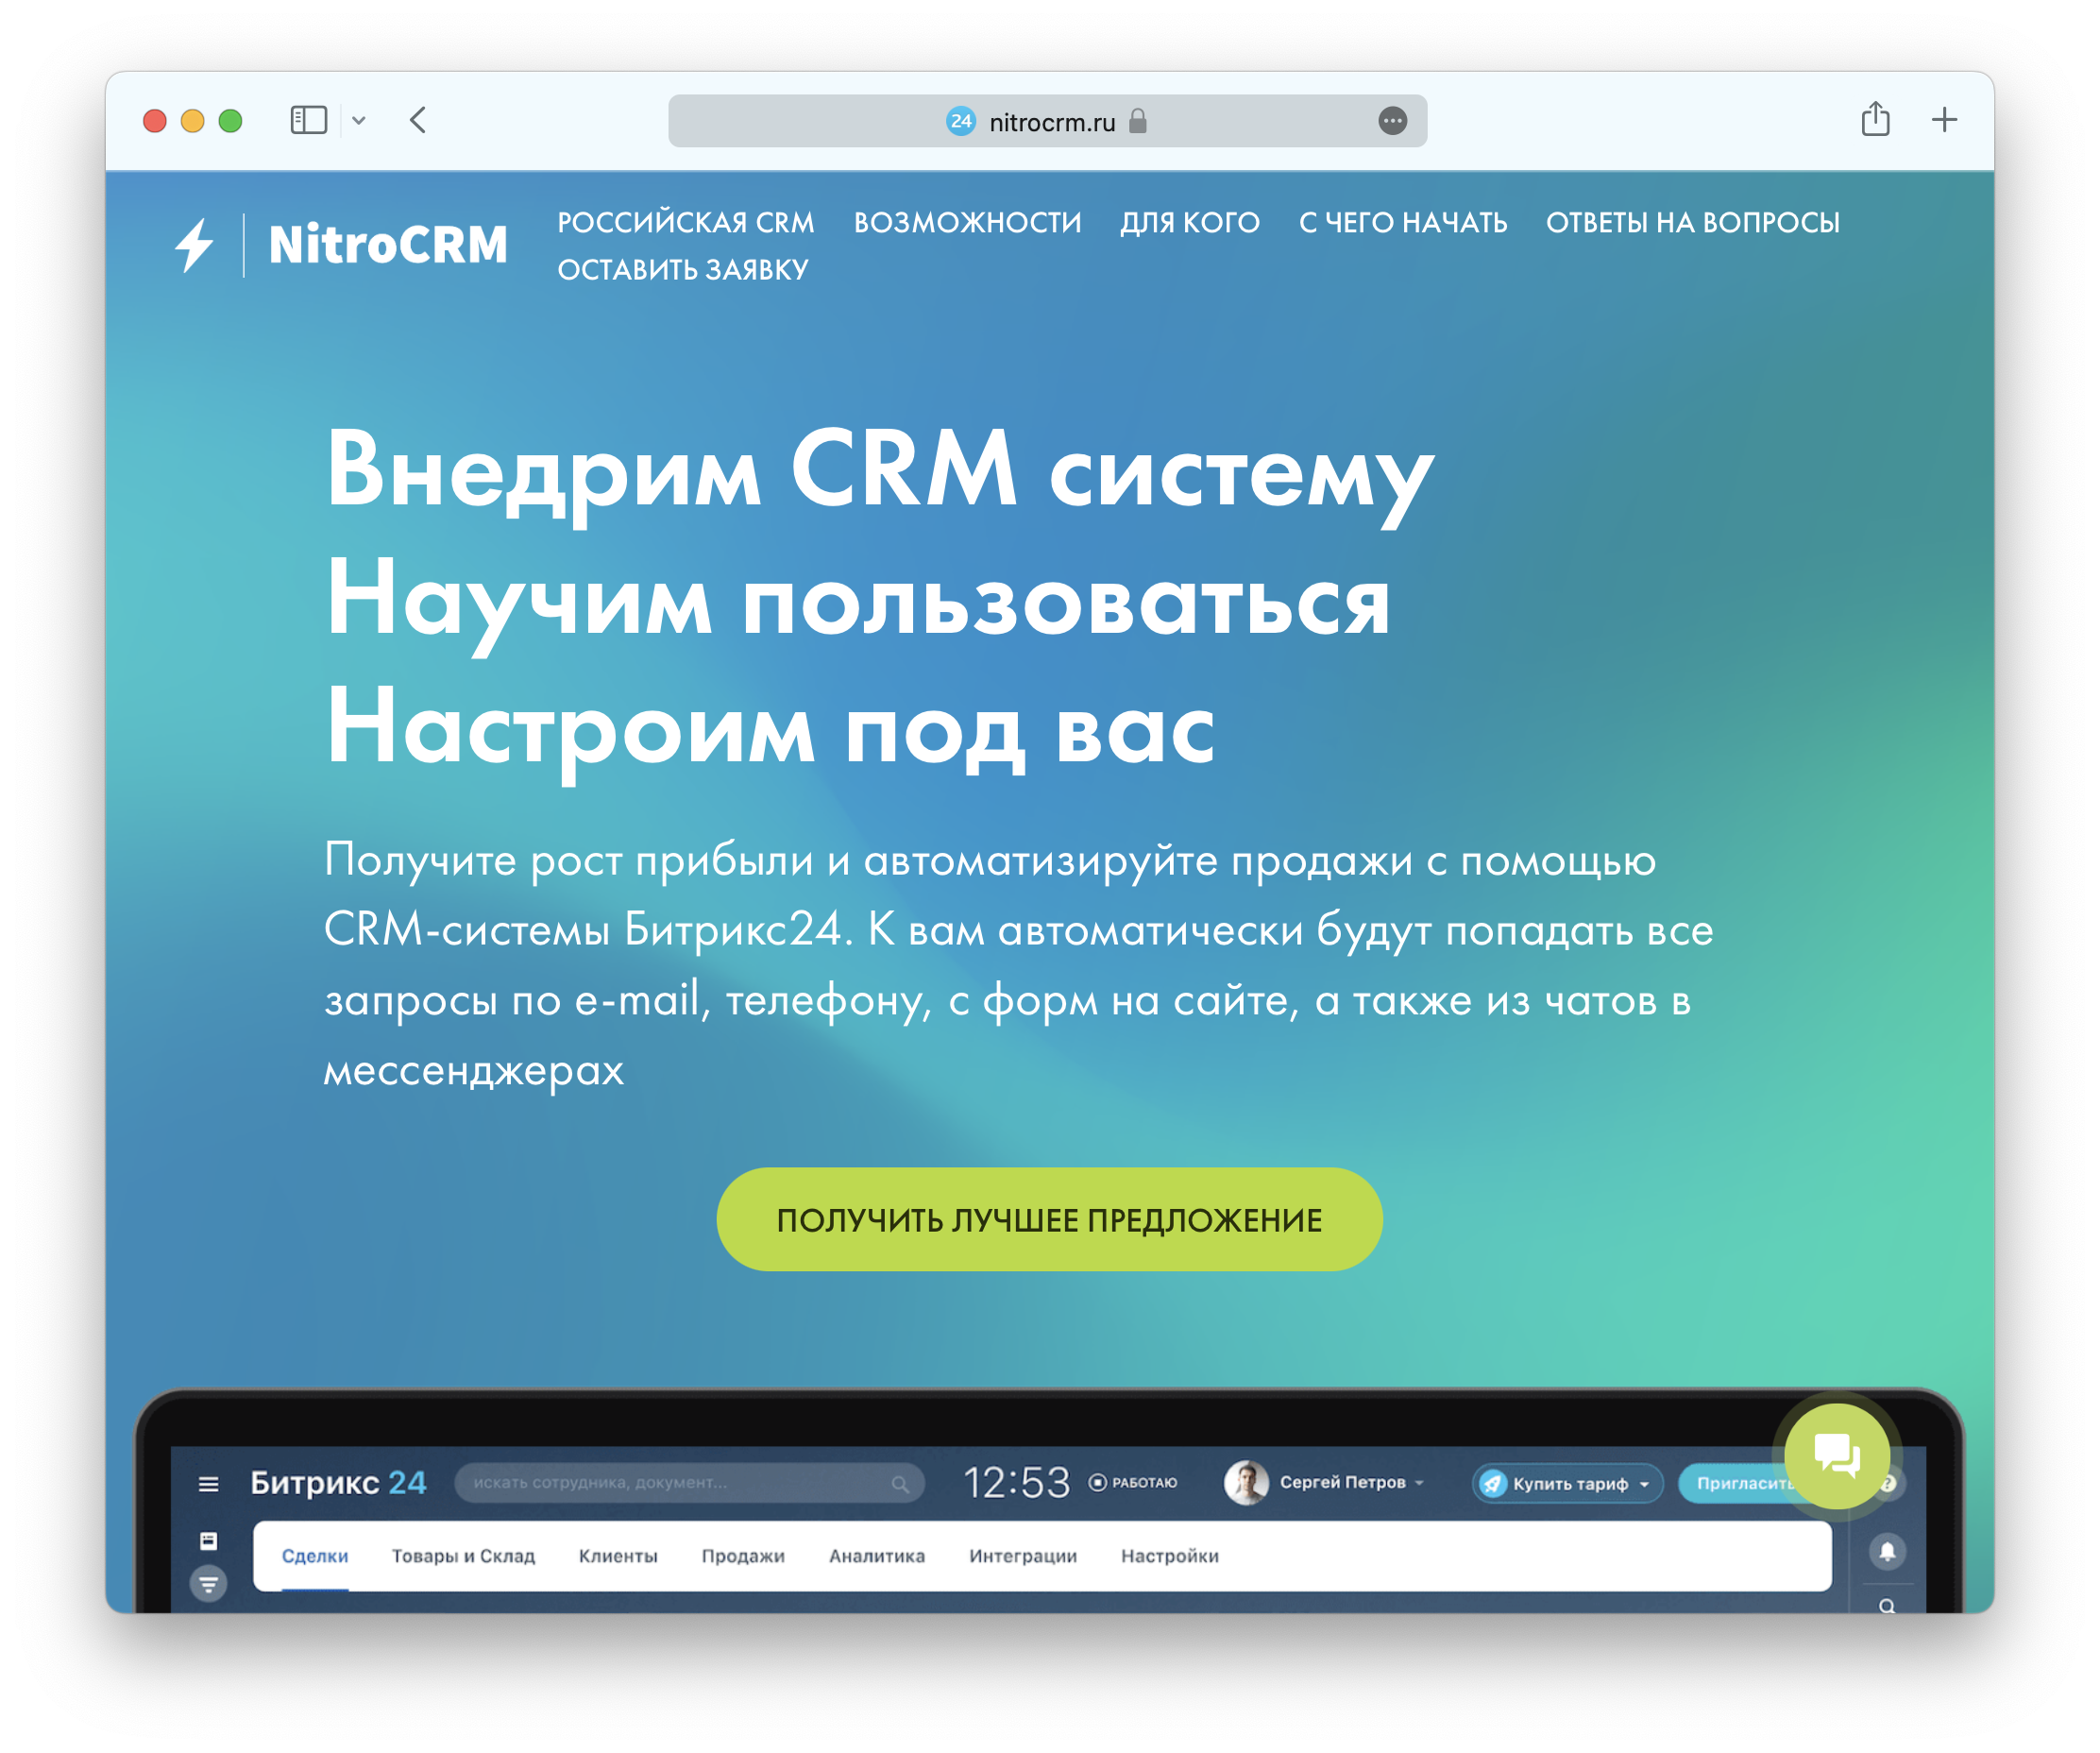Click the notification bell icon in mockup

[1888, 1552]
